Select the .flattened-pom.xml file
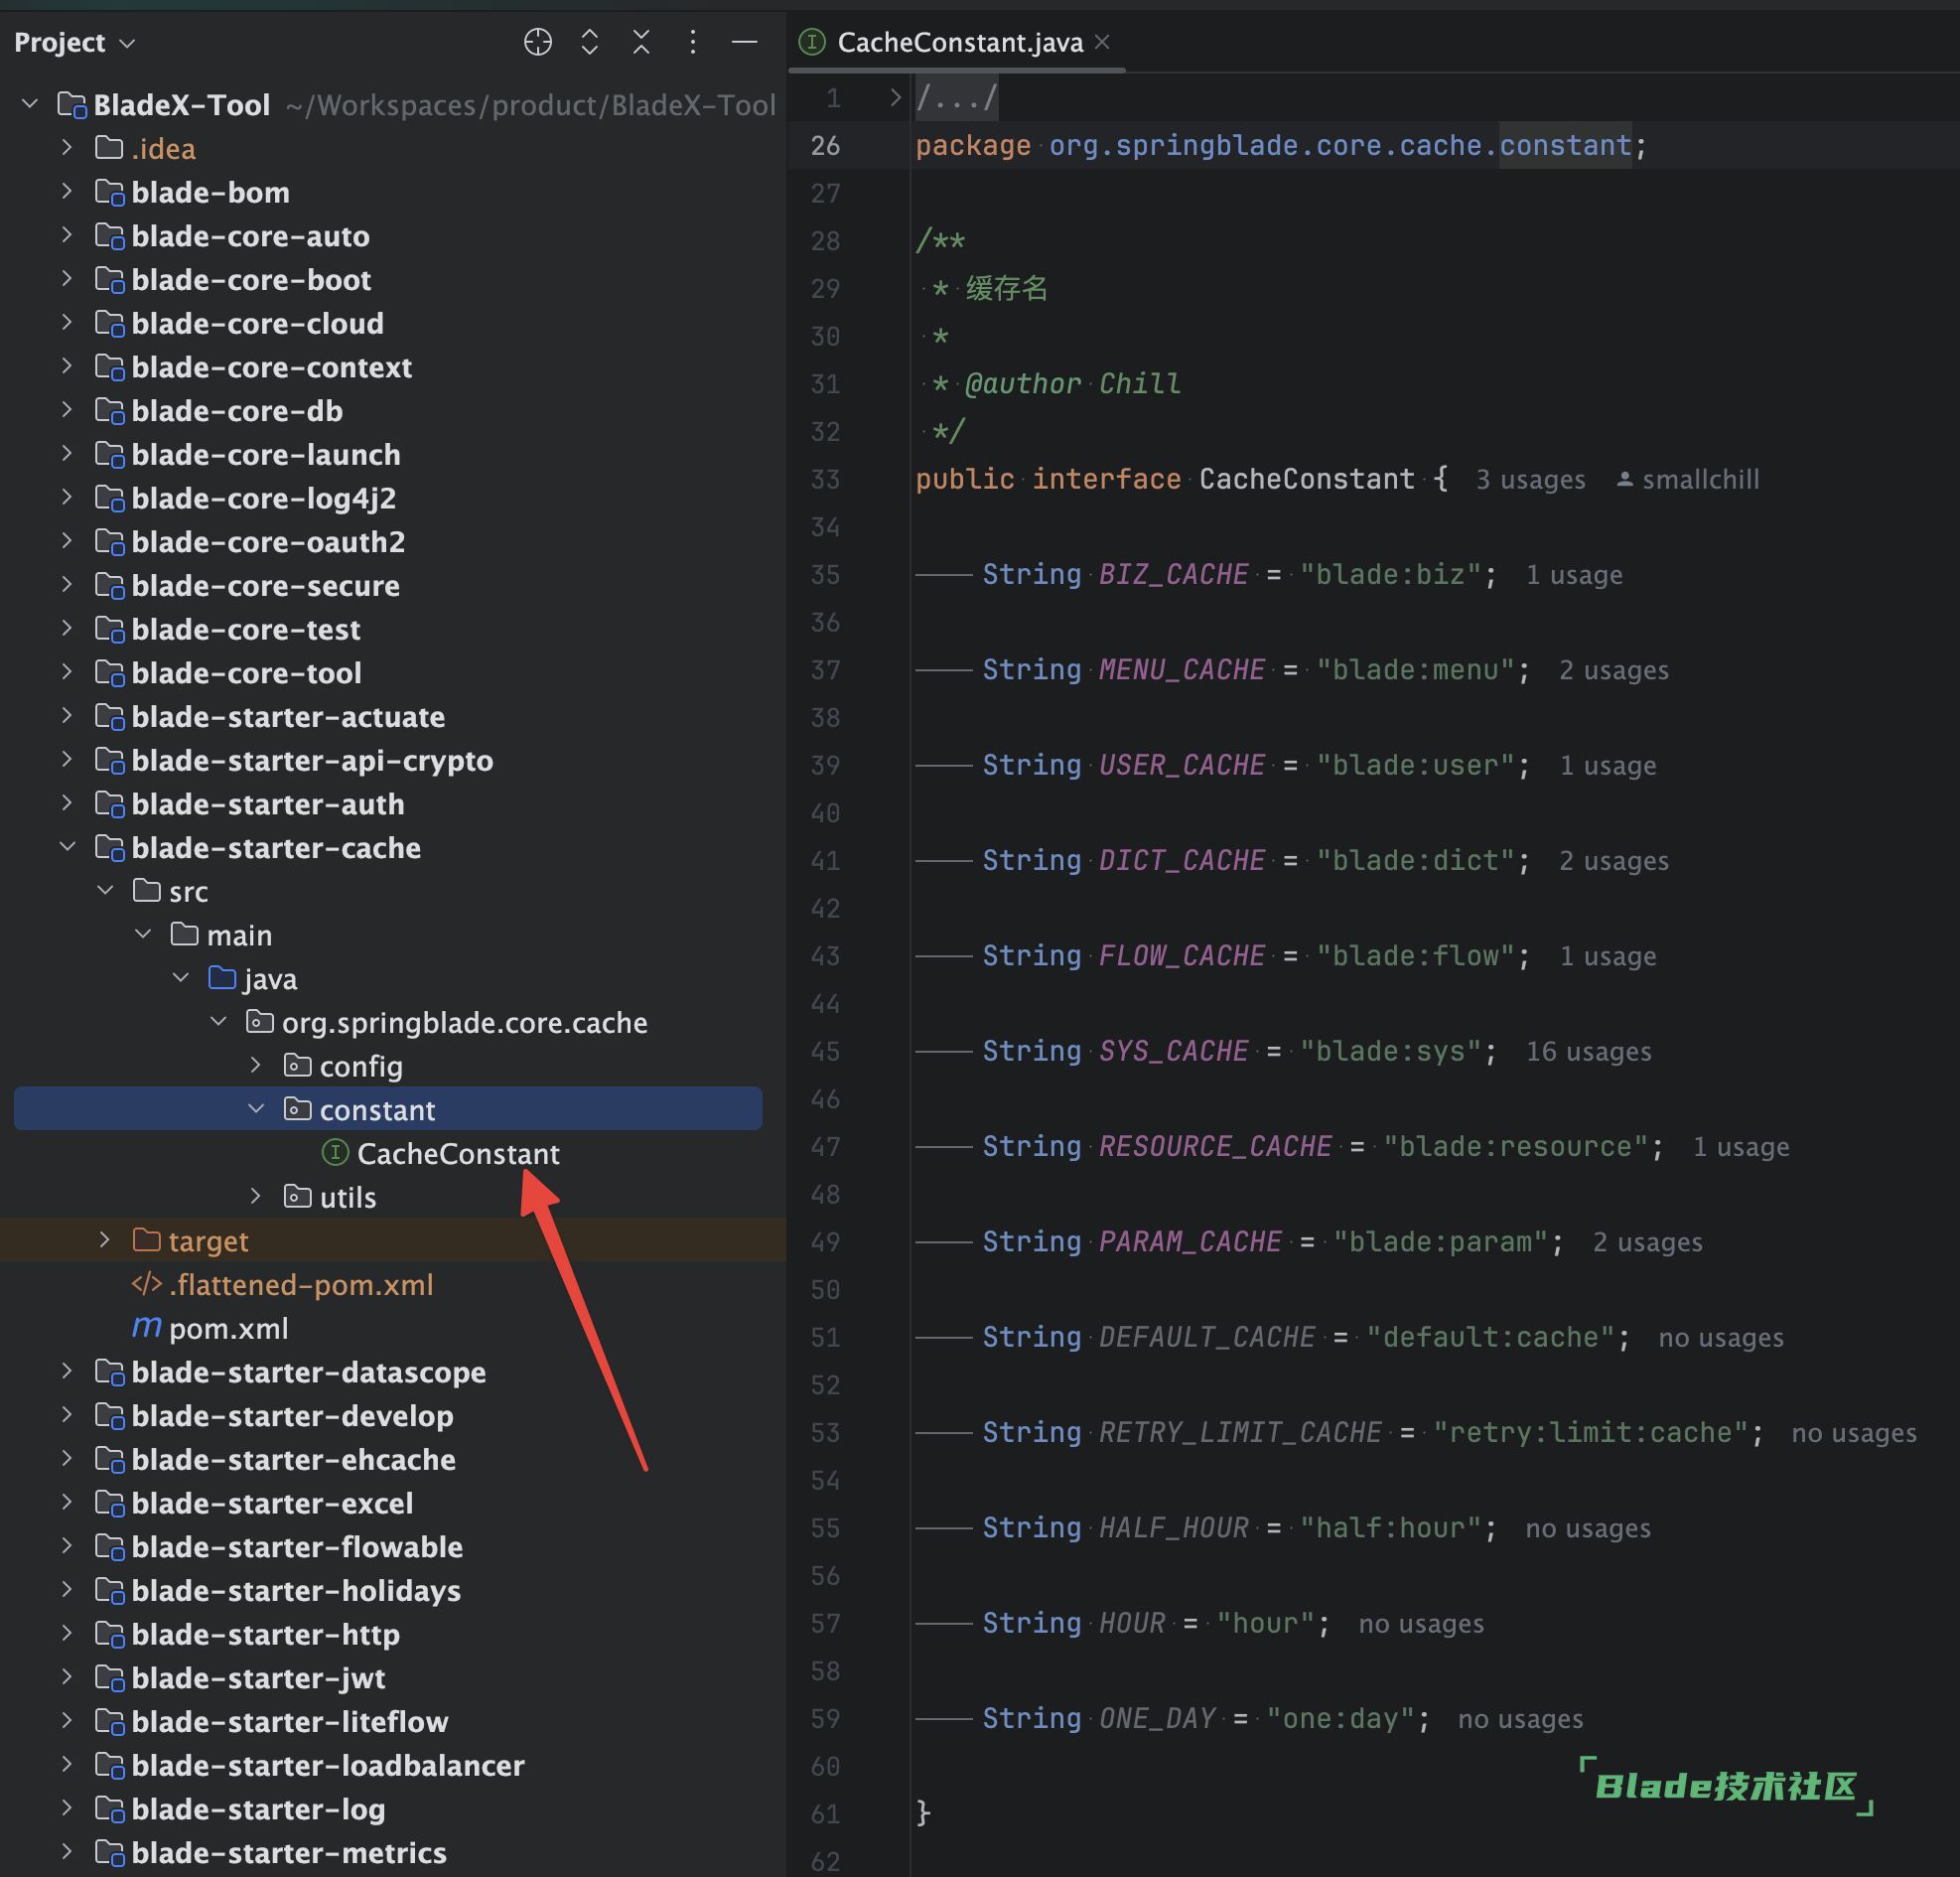The image size is (1960, 1877). click(301, 1284)
